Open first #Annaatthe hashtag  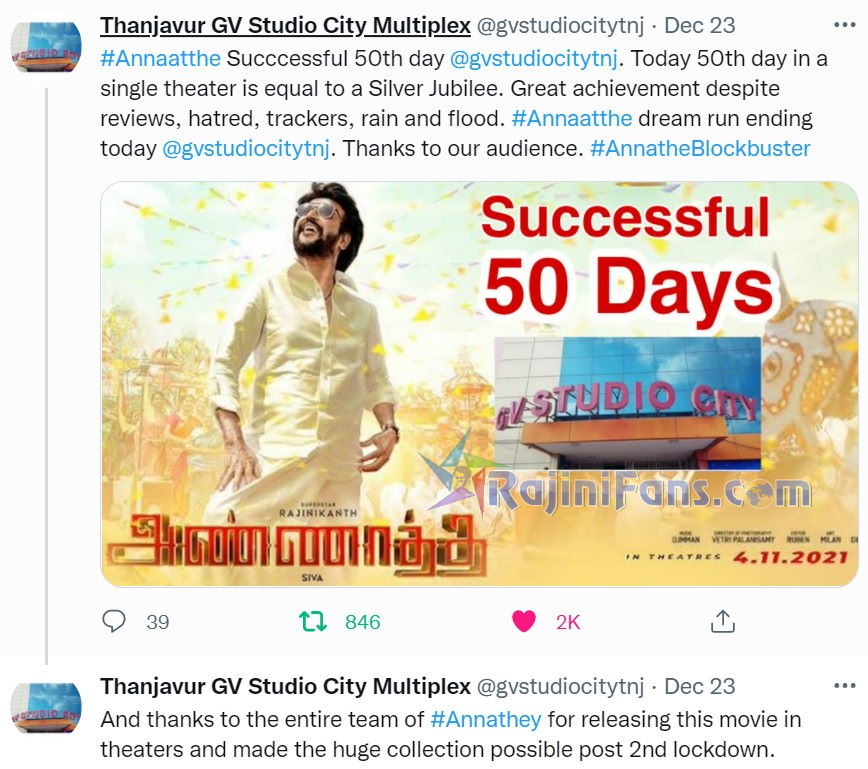[161, 58]
